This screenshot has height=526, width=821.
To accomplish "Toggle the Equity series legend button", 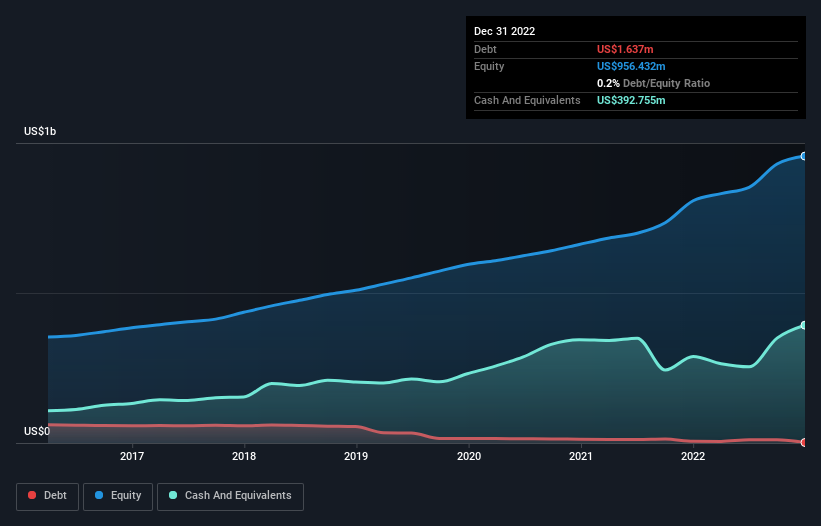I will coord(118,496).
